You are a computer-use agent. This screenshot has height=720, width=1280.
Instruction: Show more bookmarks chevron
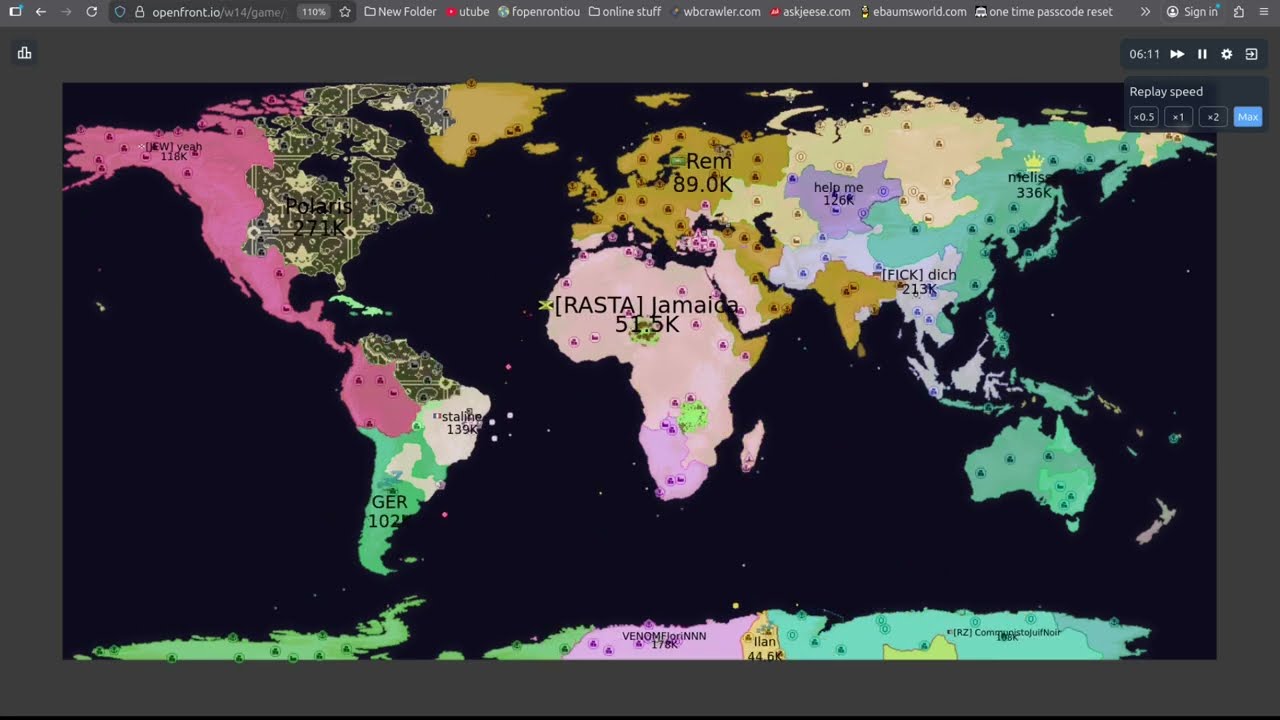coord(1145,12)
